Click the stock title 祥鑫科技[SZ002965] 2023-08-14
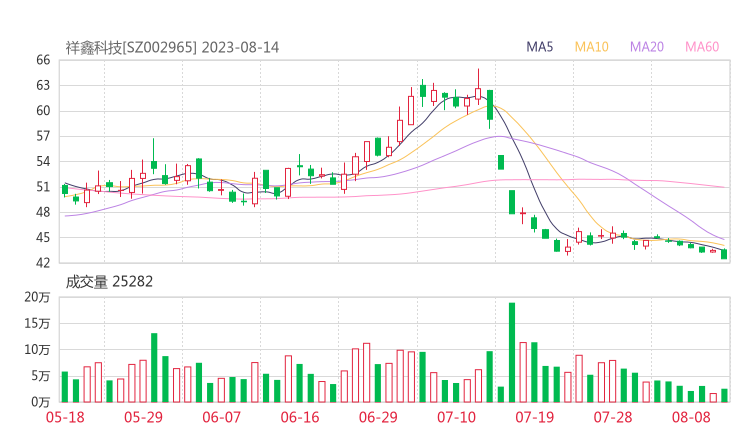 click(172, 48)
